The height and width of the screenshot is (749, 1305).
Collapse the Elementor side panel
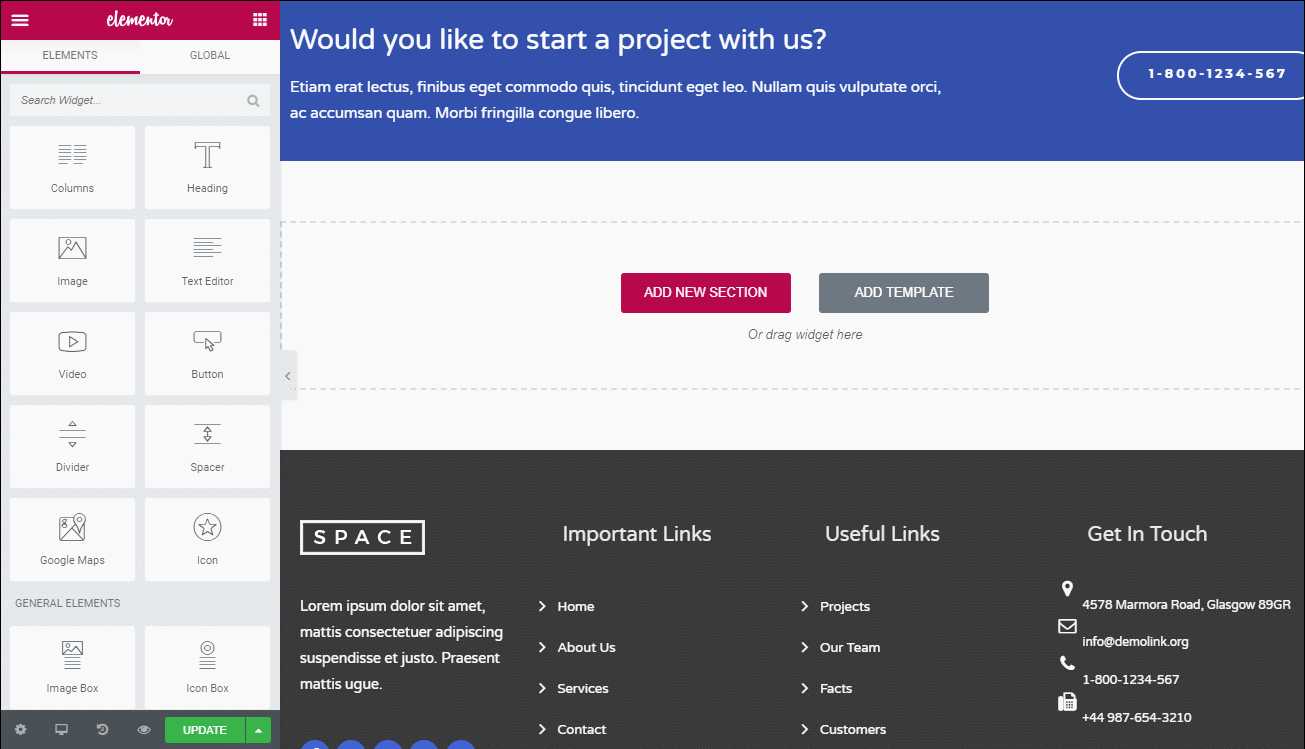[288, 376]
